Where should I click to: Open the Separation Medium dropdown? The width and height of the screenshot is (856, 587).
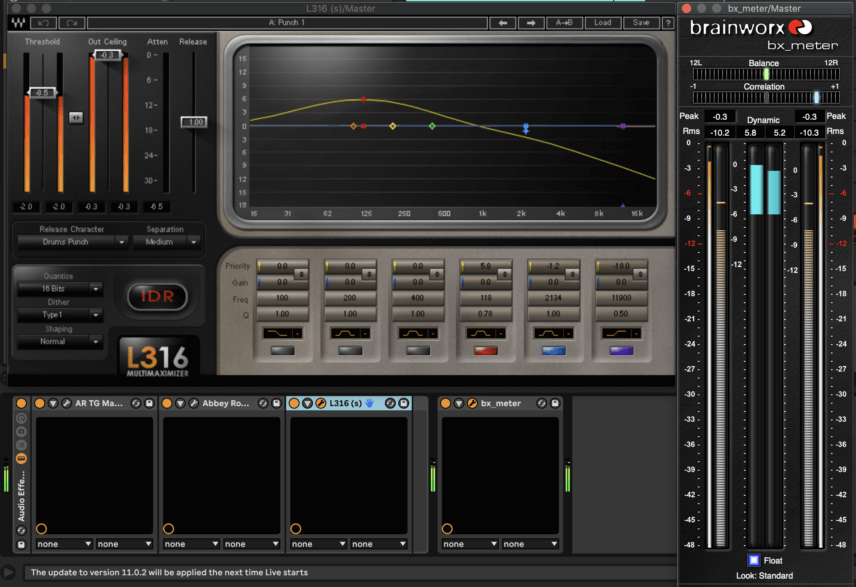[x=167, y=242]
